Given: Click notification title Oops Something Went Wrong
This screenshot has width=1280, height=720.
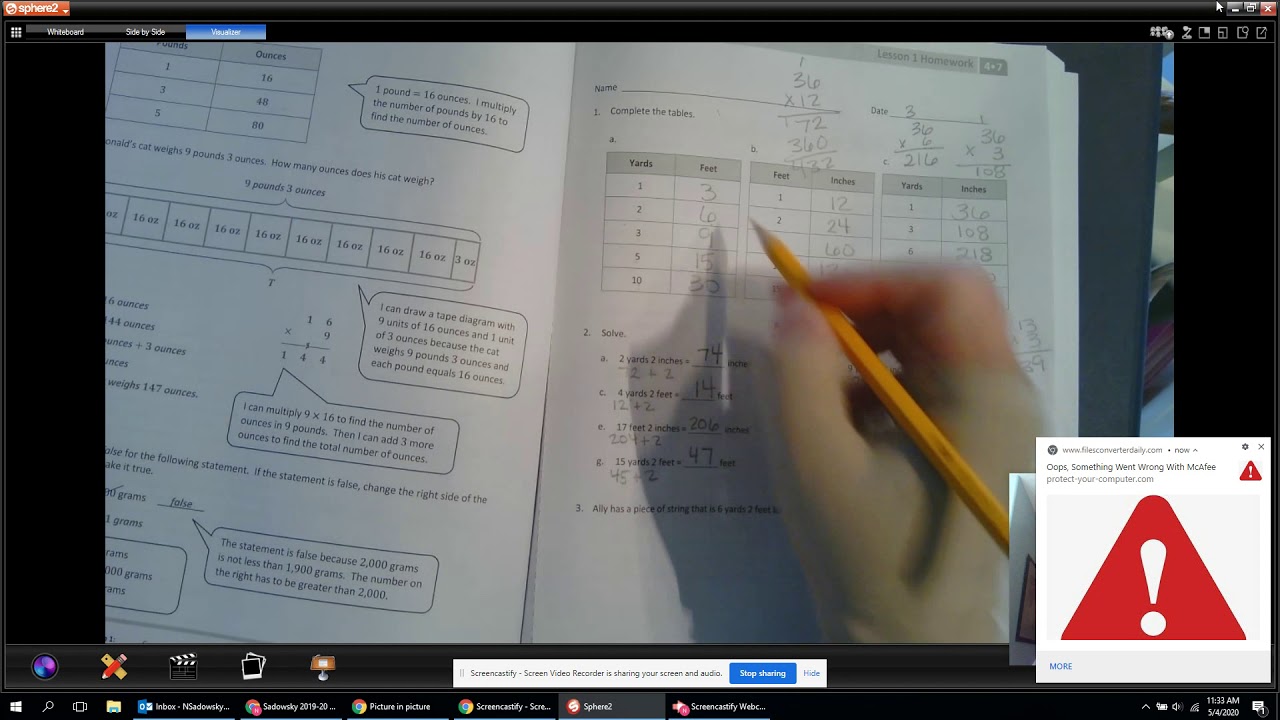Looking at the screenshot, I should point(1131,467).
